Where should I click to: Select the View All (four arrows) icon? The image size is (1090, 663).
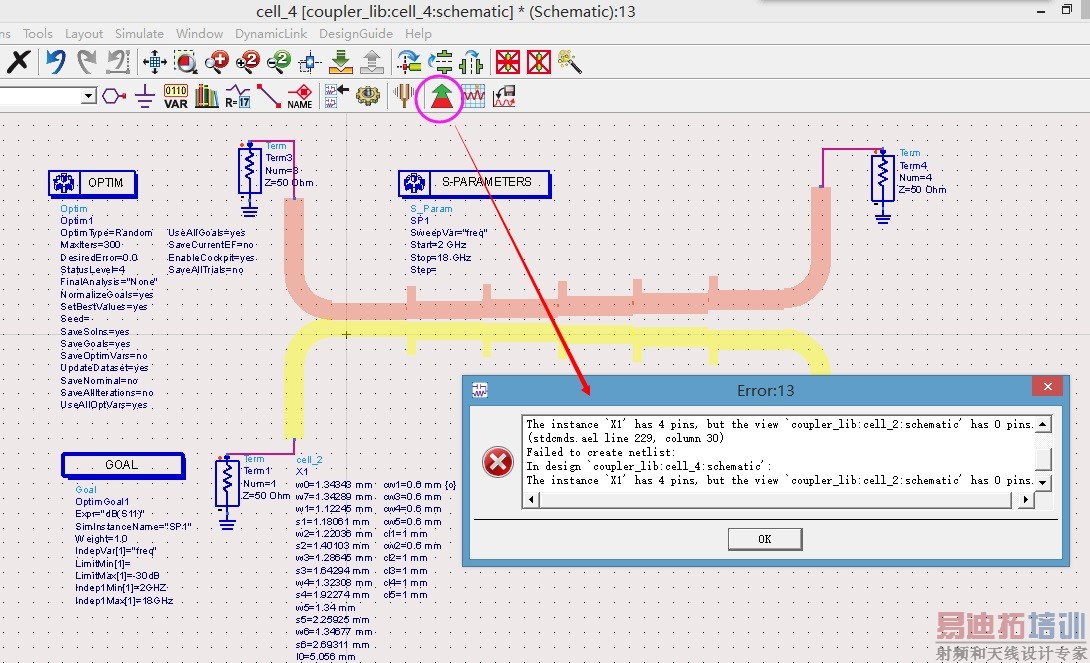[x=154, y=62]
